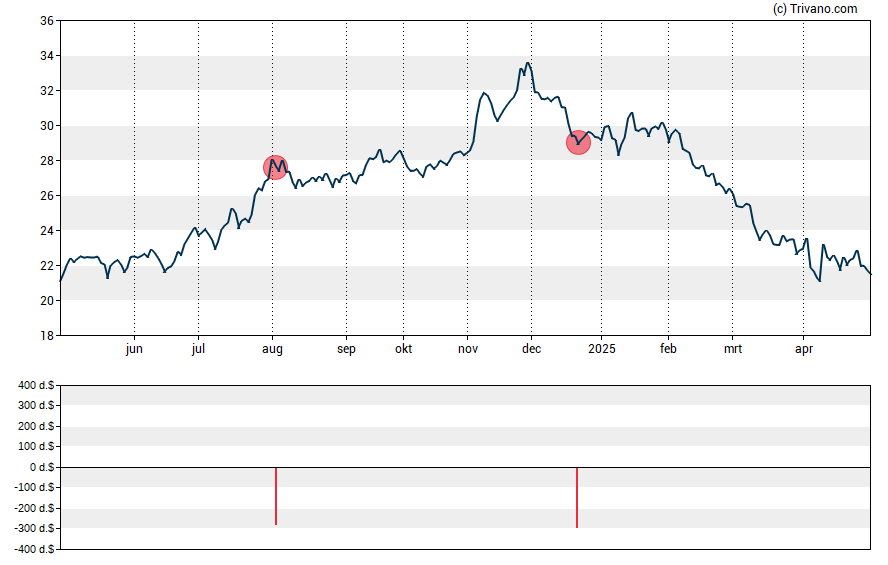Click the price axis value 24
This screenshot has width=888, height=565.
pyautogui.click(x=47, y=230)
